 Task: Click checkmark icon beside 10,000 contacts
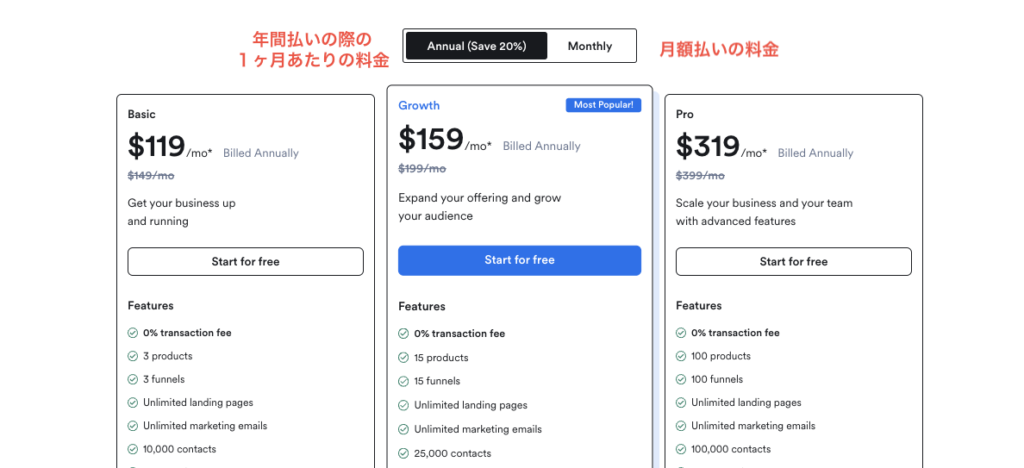133,449
